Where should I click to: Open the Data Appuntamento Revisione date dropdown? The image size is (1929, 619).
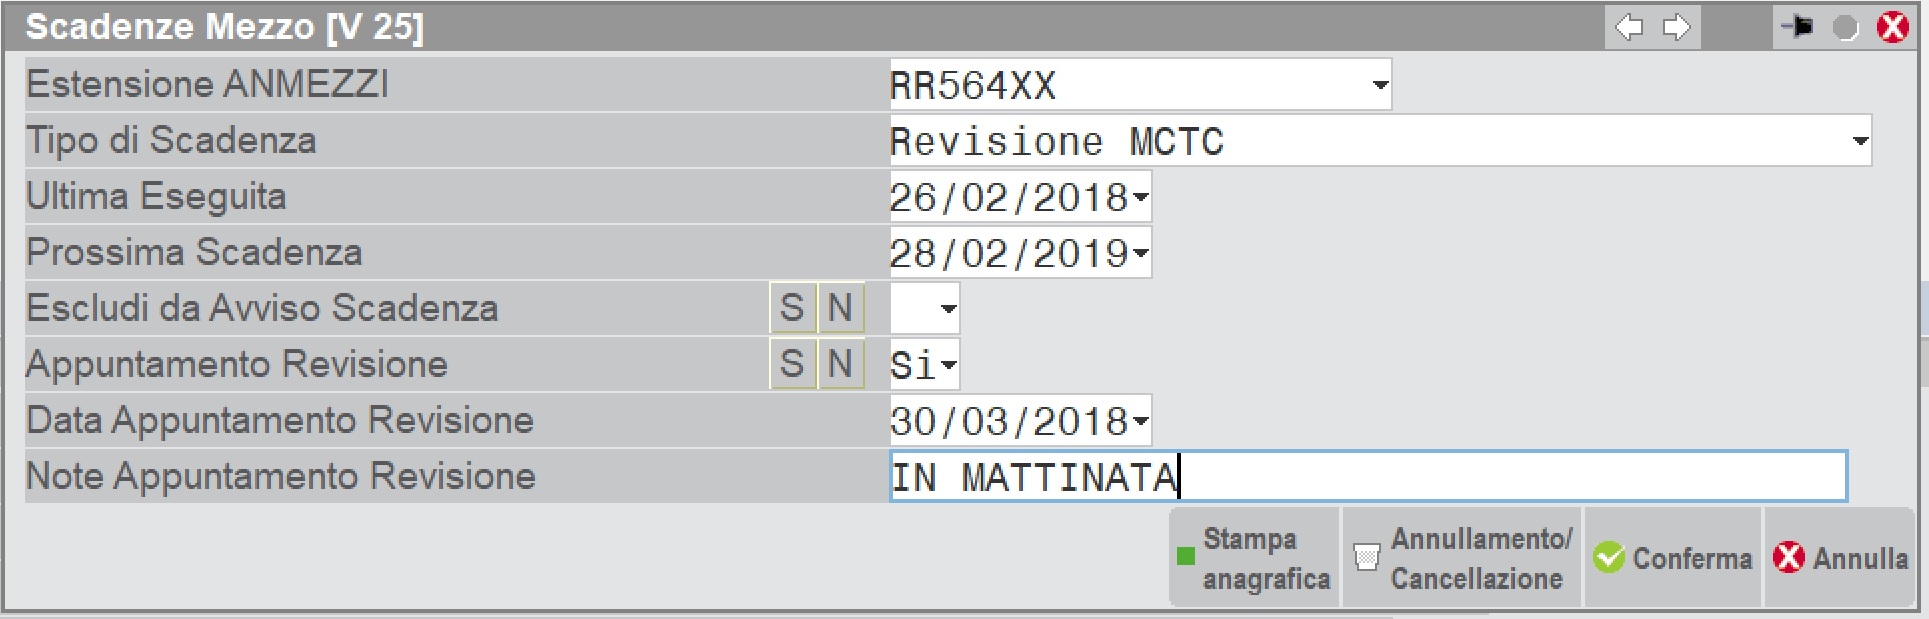click(x=1141, y=421)
